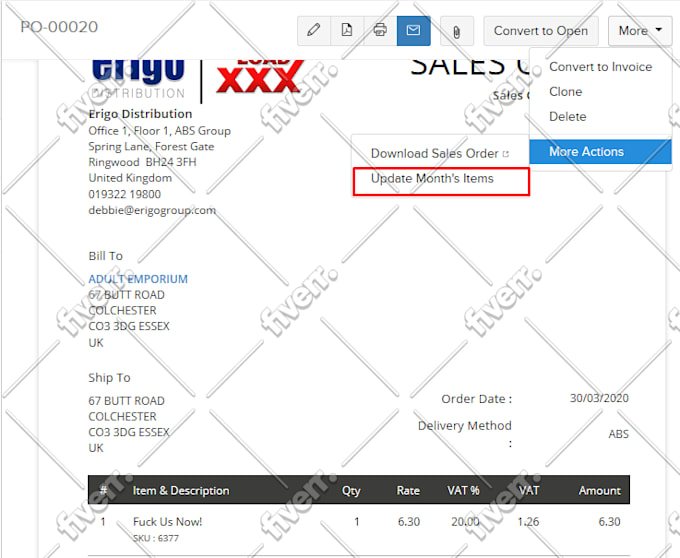680x558 pixels.
Task: Click the Convert to Open button
Action: [541, 31]
